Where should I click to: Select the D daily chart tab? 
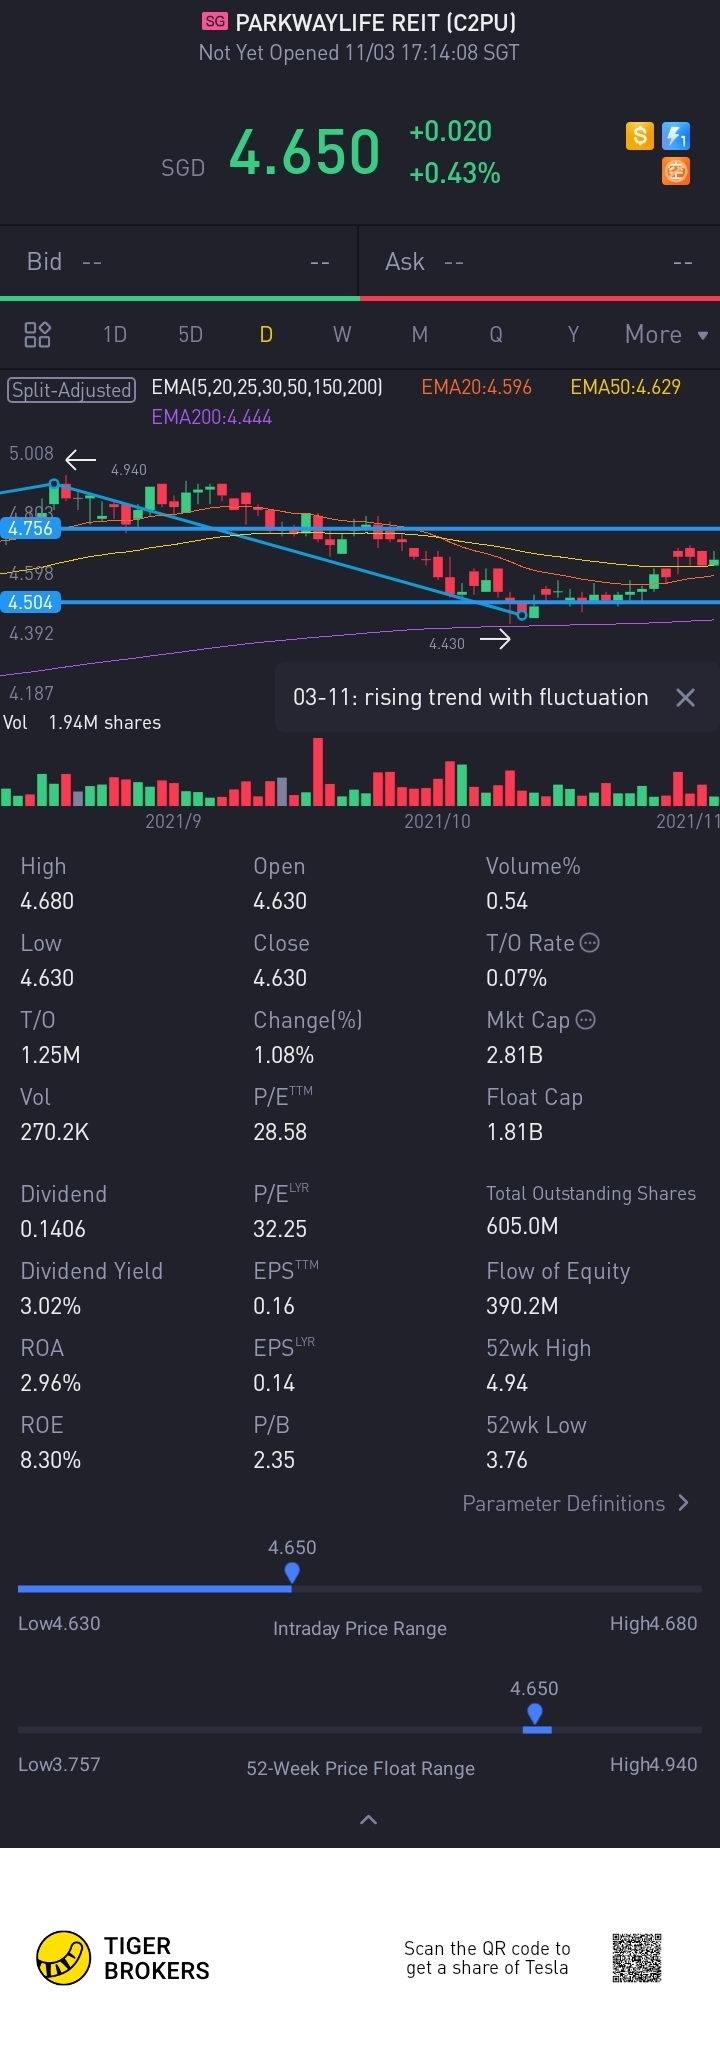pos(266,334)
